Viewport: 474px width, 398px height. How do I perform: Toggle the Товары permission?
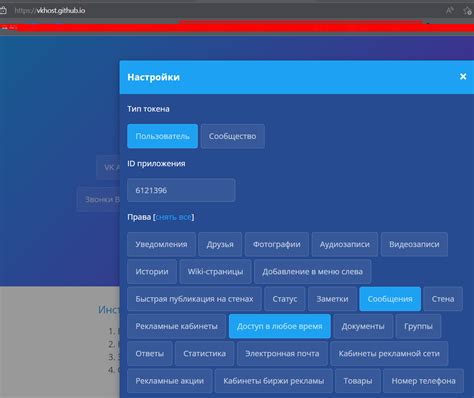coord(358,381)
